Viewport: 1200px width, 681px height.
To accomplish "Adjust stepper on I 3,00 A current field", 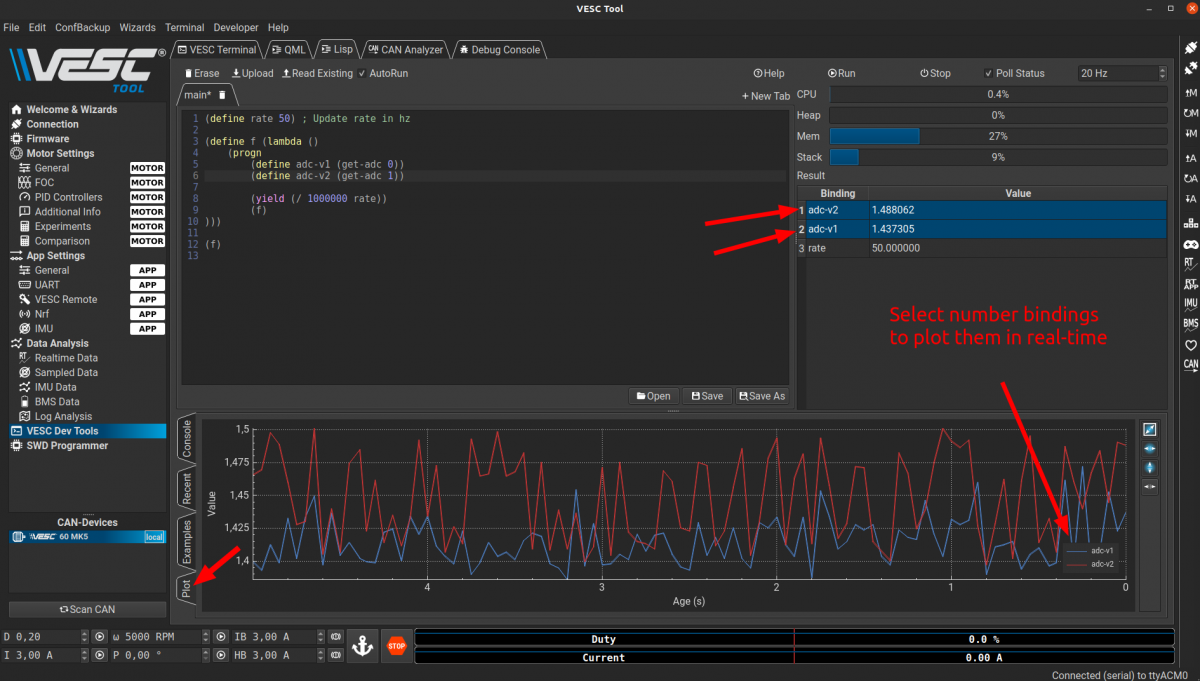I will pos(84,656).
